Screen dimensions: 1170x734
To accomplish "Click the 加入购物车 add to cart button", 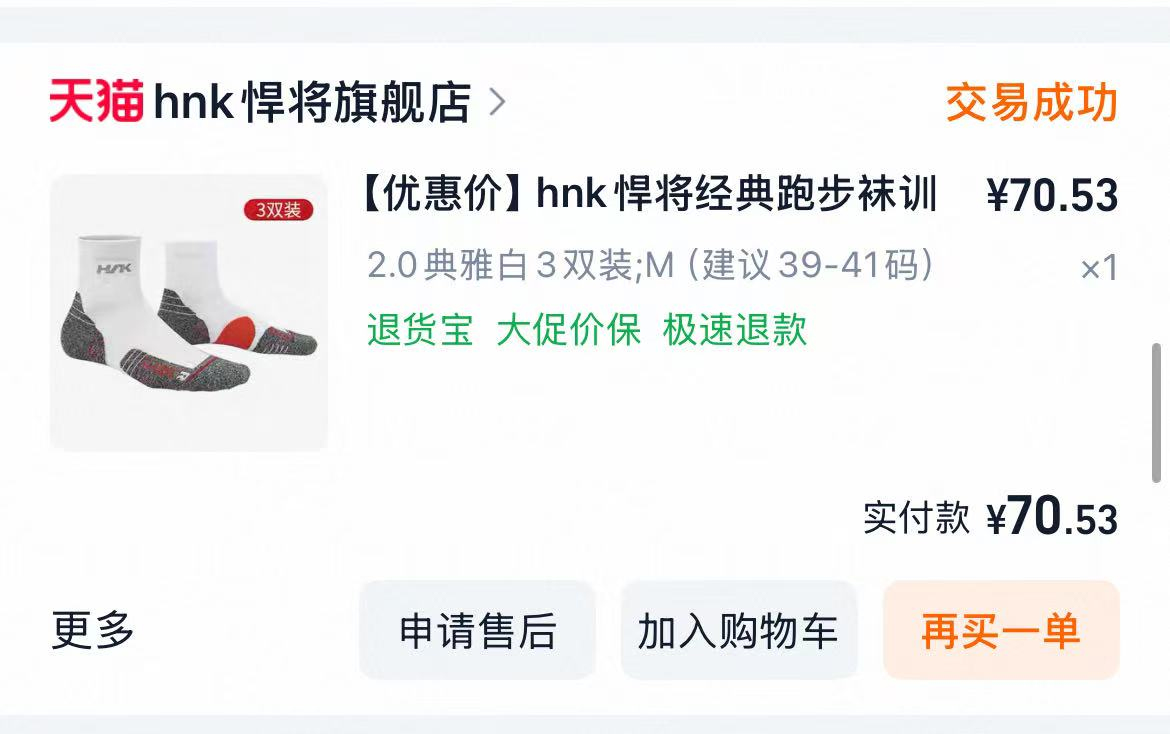I will tap(739, 630).
